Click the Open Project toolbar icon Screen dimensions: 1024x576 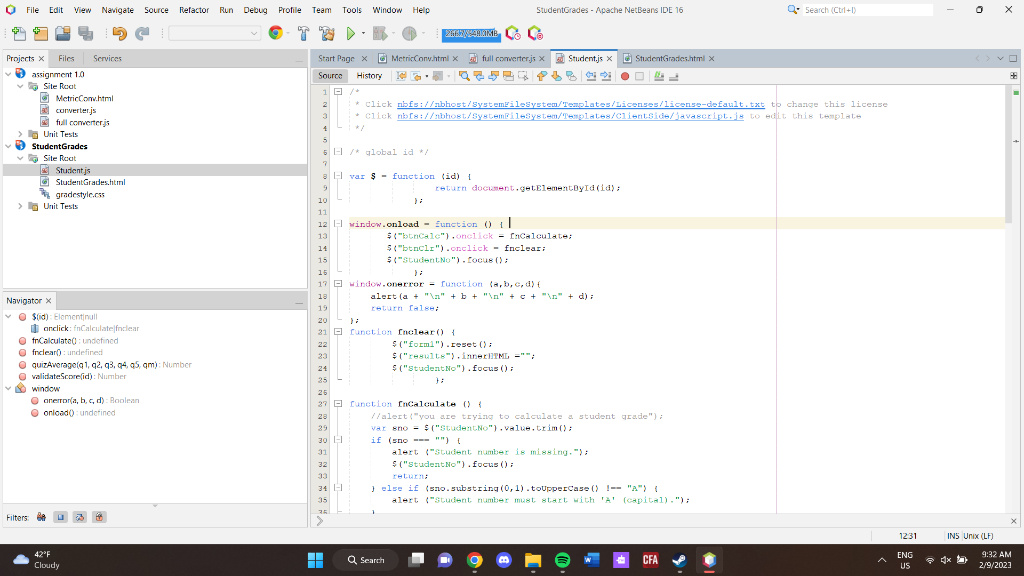[x=63, y=34]
